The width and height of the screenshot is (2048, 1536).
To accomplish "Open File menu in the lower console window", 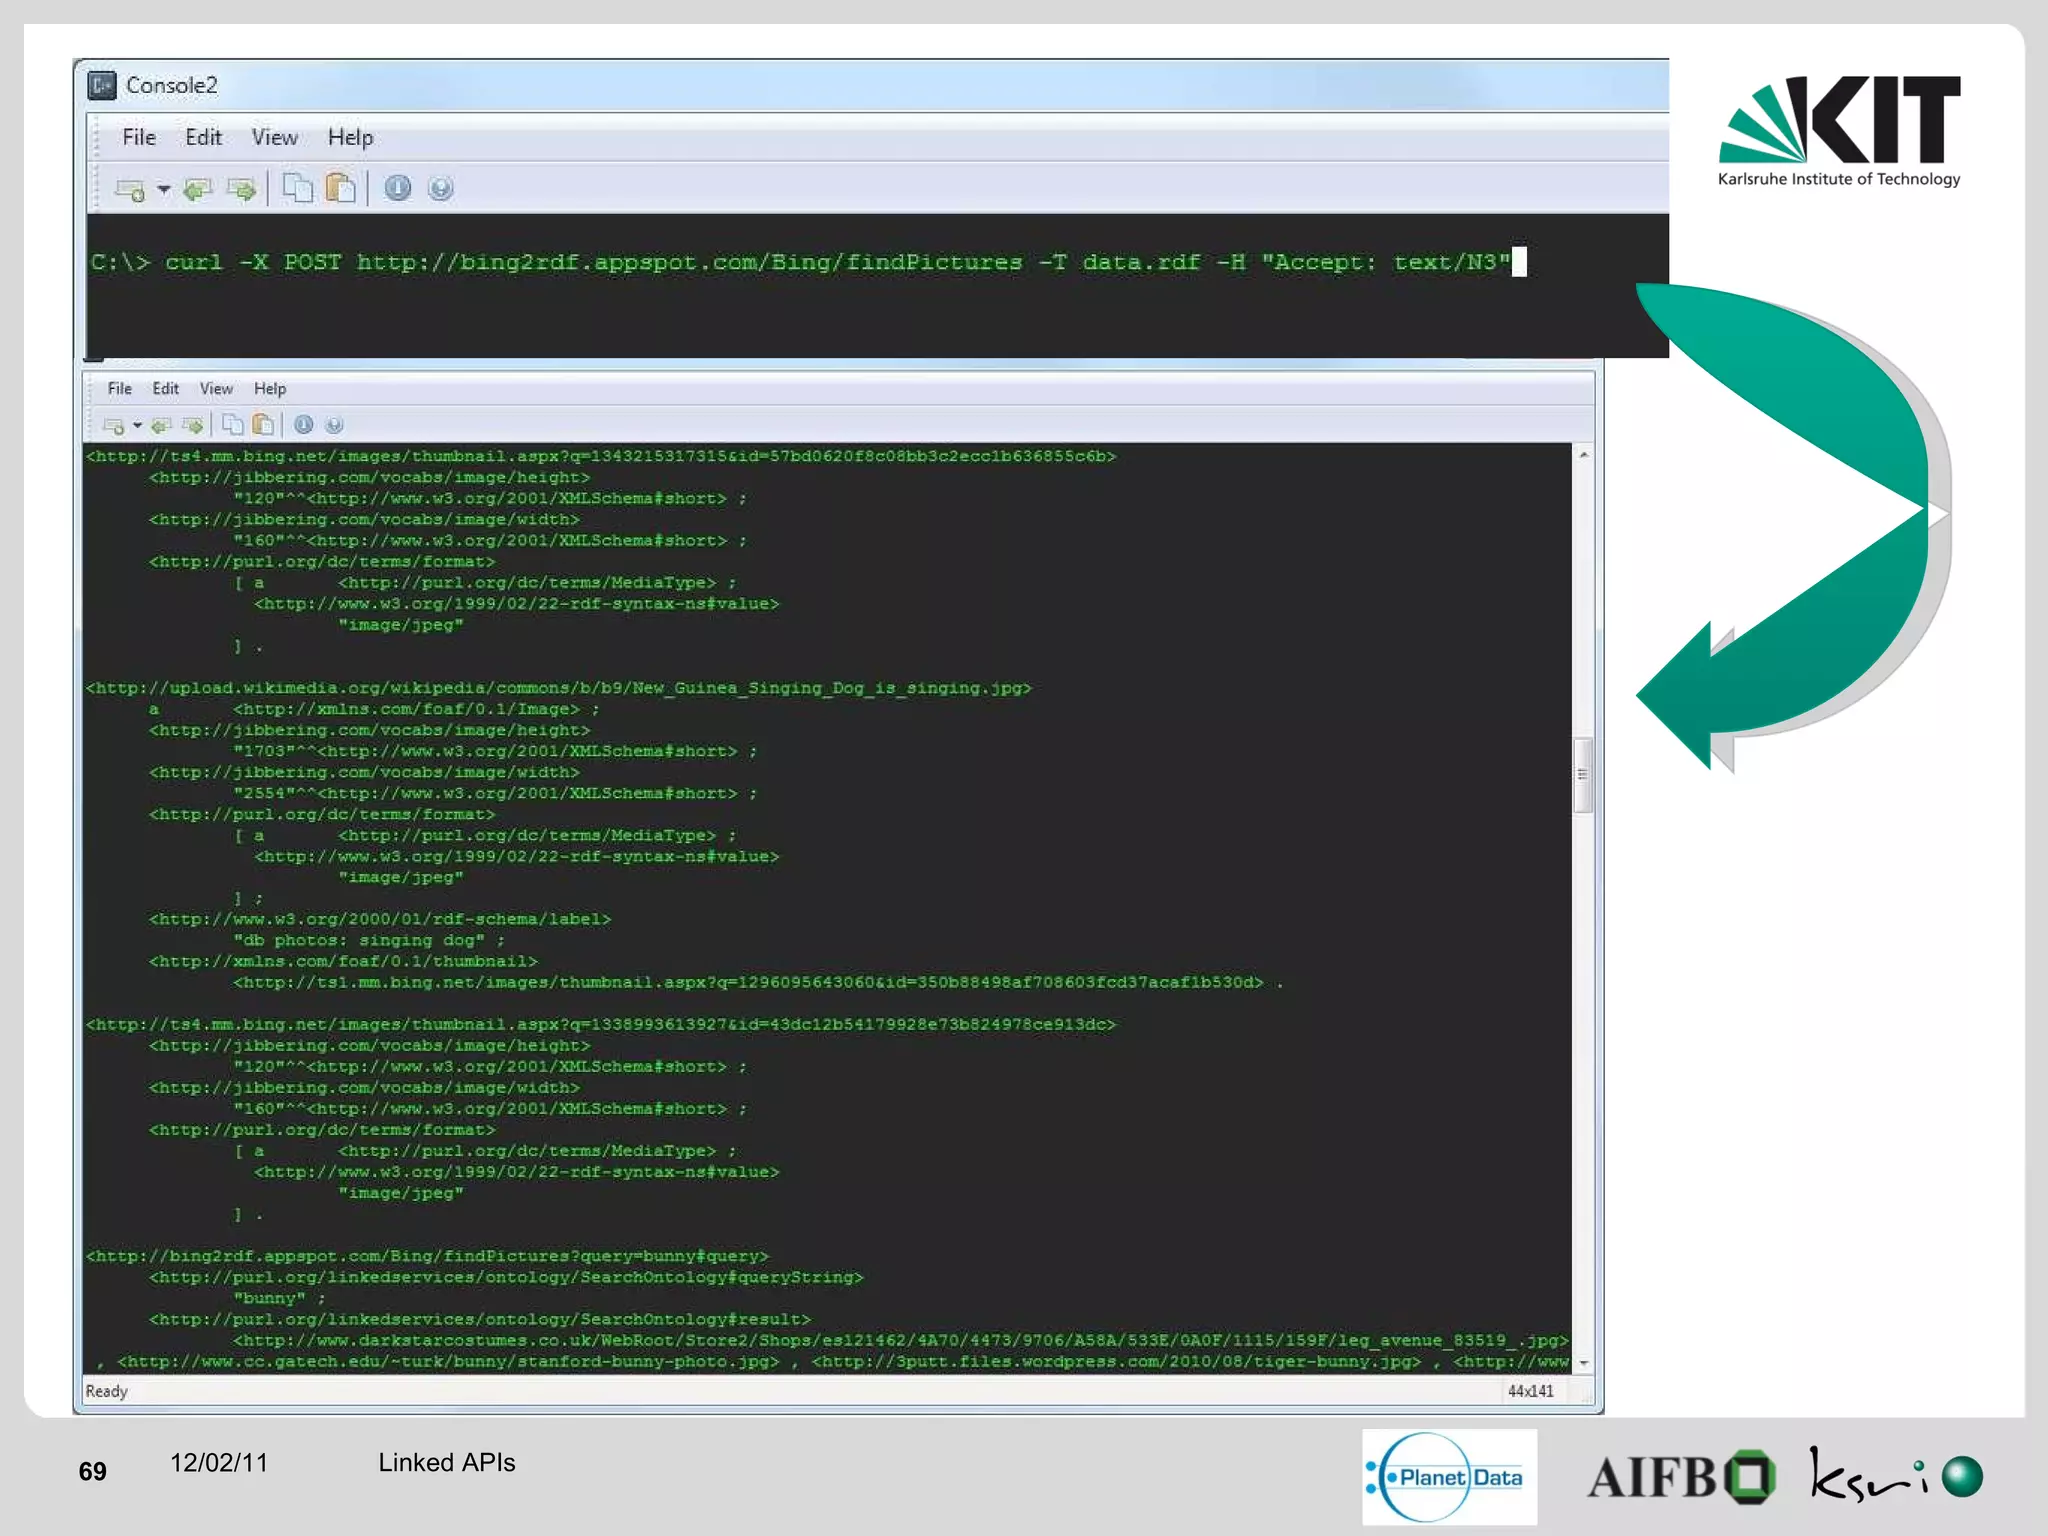I will pos(120,389).
